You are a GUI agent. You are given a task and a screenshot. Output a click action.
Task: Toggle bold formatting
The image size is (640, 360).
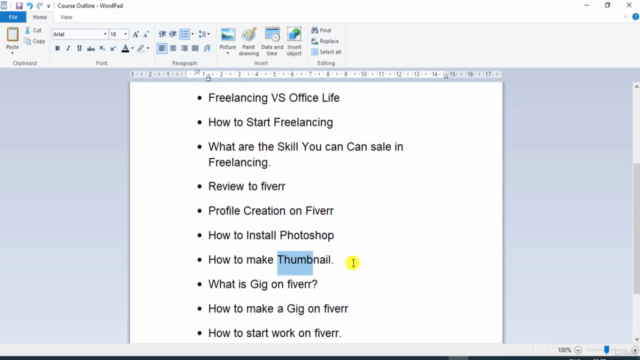(x=57, y=49)
